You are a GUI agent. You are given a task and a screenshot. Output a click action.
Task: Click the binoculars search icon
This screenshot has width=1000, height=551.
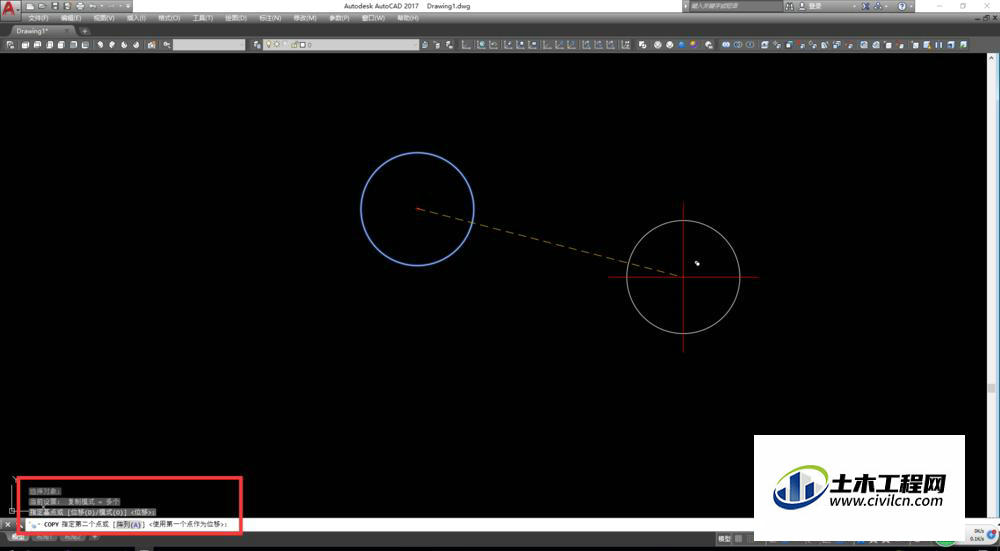(x=790, y=6)
